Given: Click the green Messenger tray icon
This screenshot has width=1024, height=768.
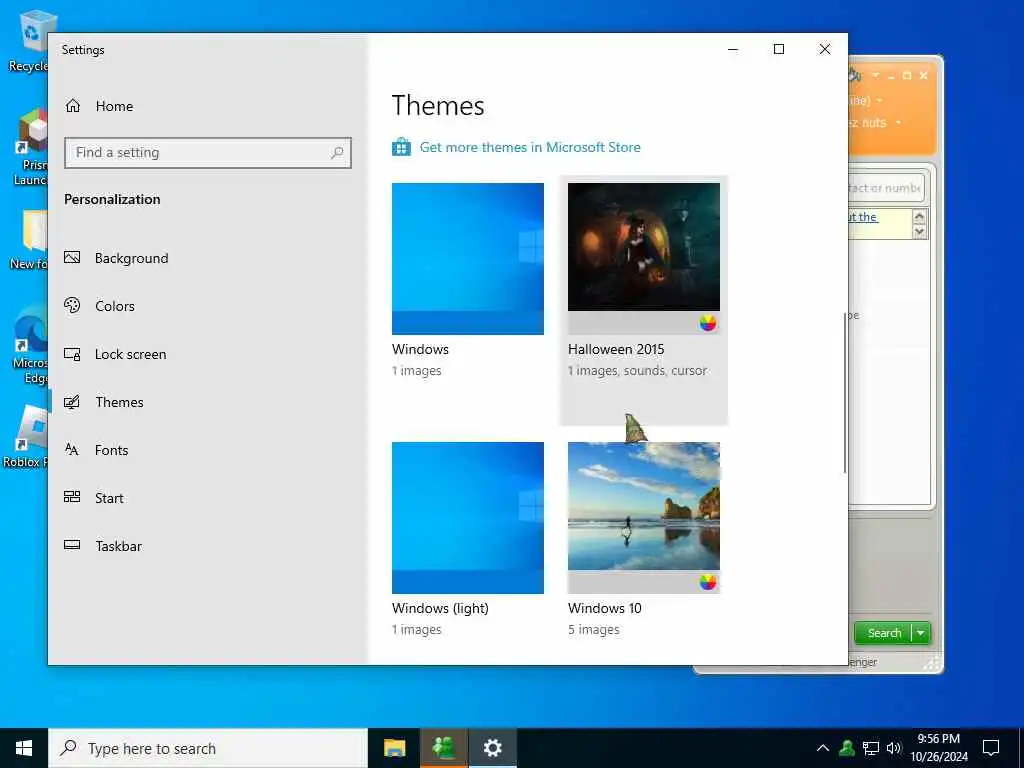Looking at the screenshot, I should click(847, 748).
